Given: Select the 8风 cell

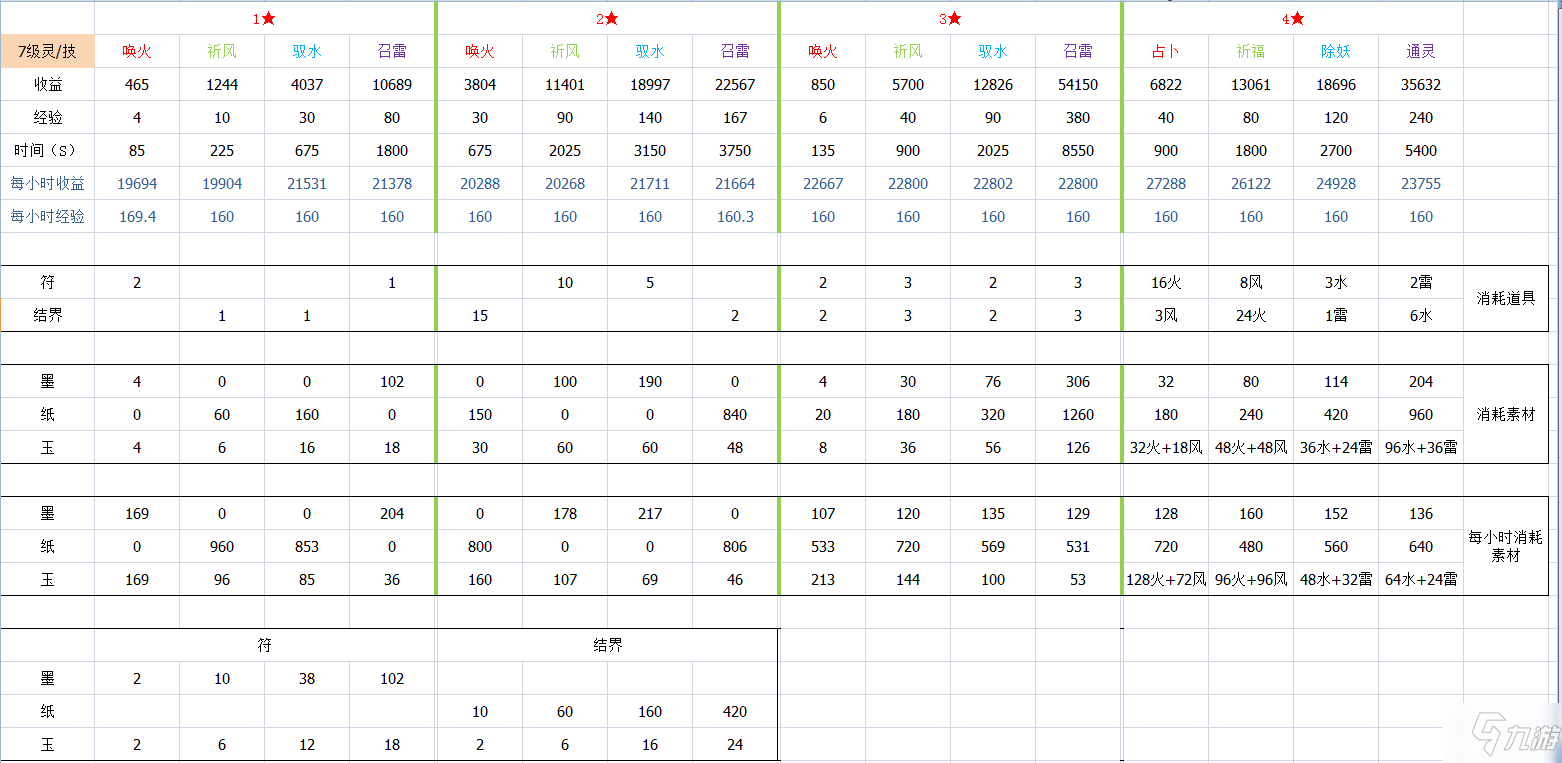Looking at the screenshot, I should [x=1251, y=283].
